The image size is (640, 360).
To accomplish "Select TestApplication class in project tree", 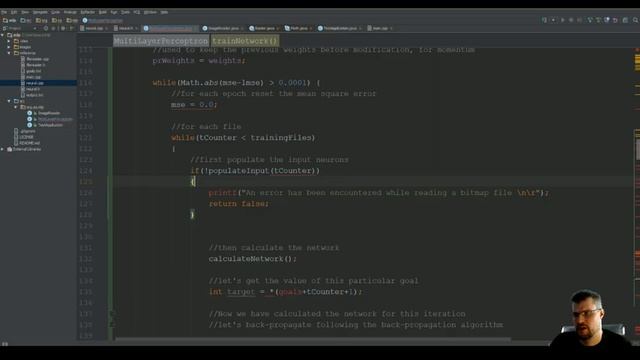I will pyautogui.click(x=50, y=125).
